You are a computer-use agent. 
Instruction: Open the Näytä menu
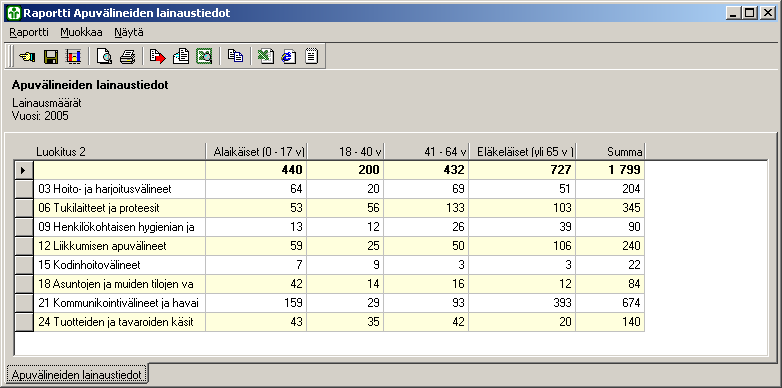pos(129,32)
